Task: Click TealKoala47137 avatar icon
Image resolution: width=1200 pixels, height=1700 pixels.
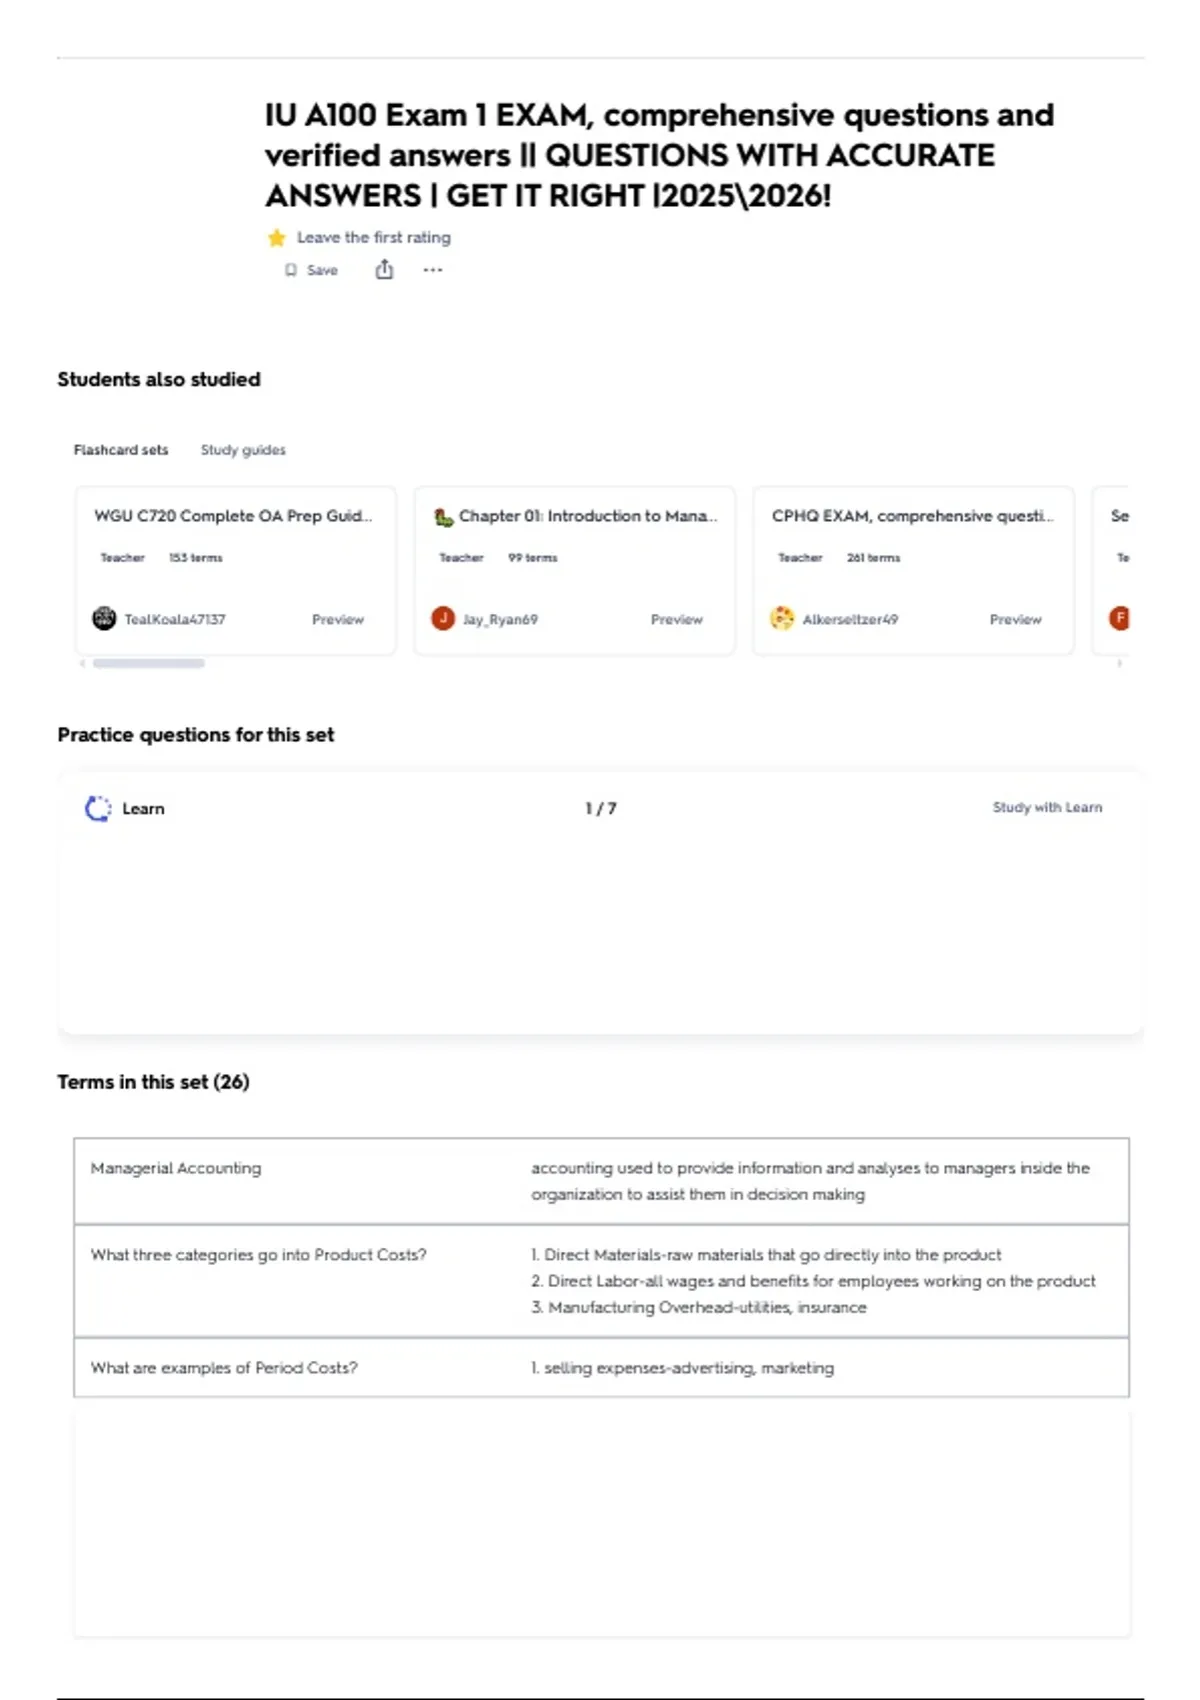Action: (104, 618)
